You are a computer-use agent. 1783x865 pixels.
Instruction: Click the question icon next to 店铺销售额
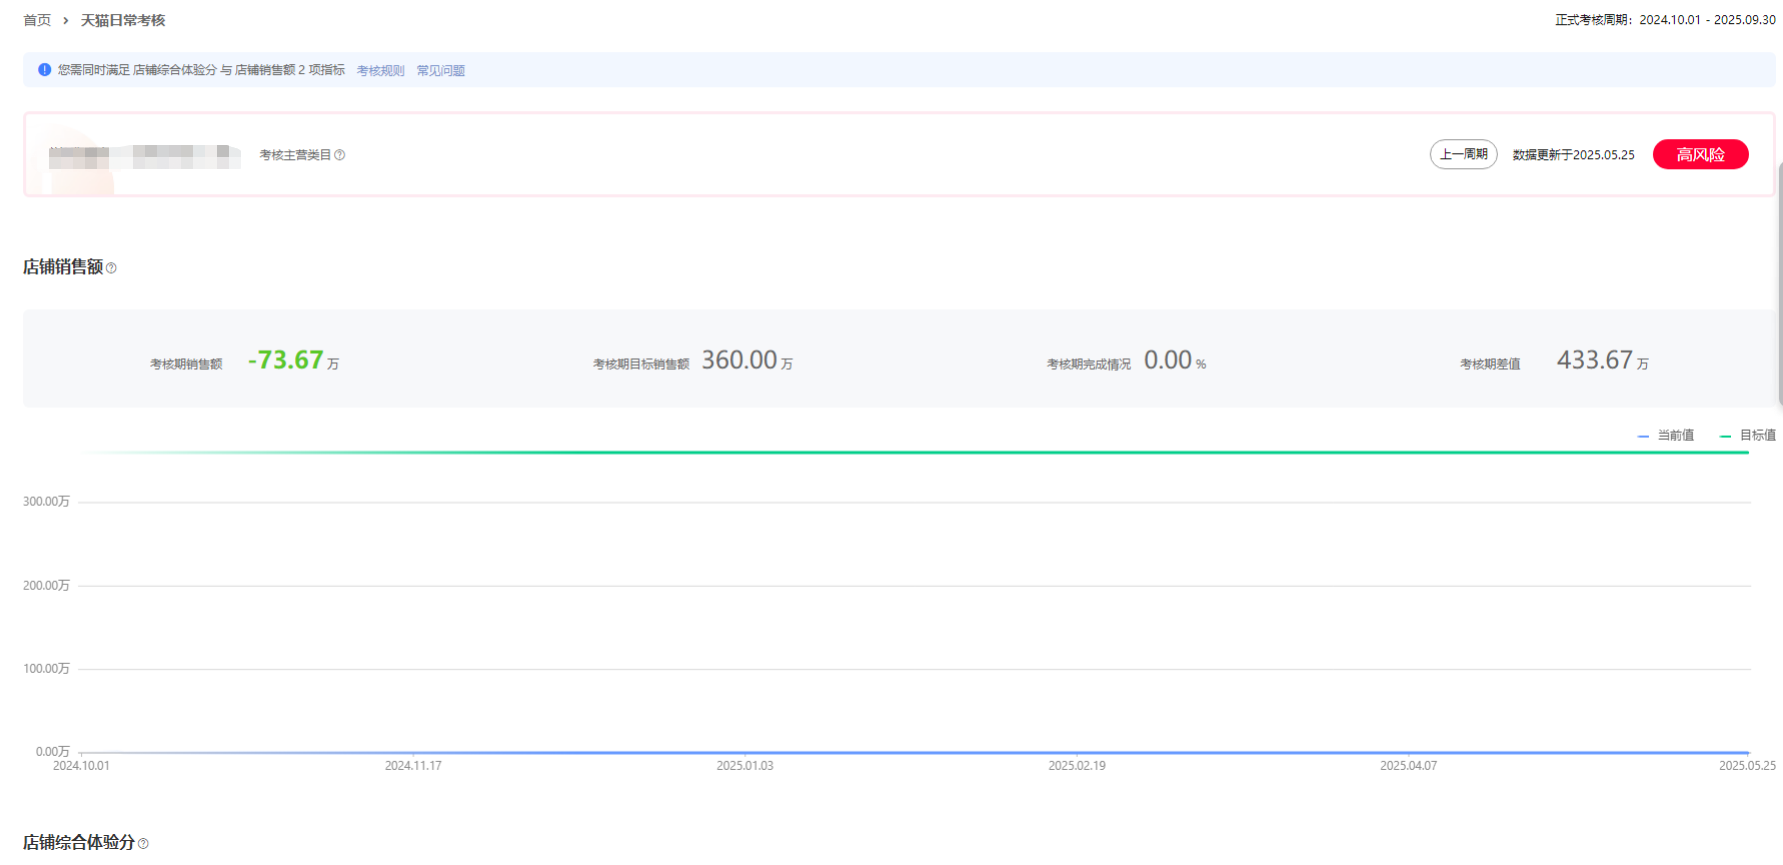coord(111,268)
